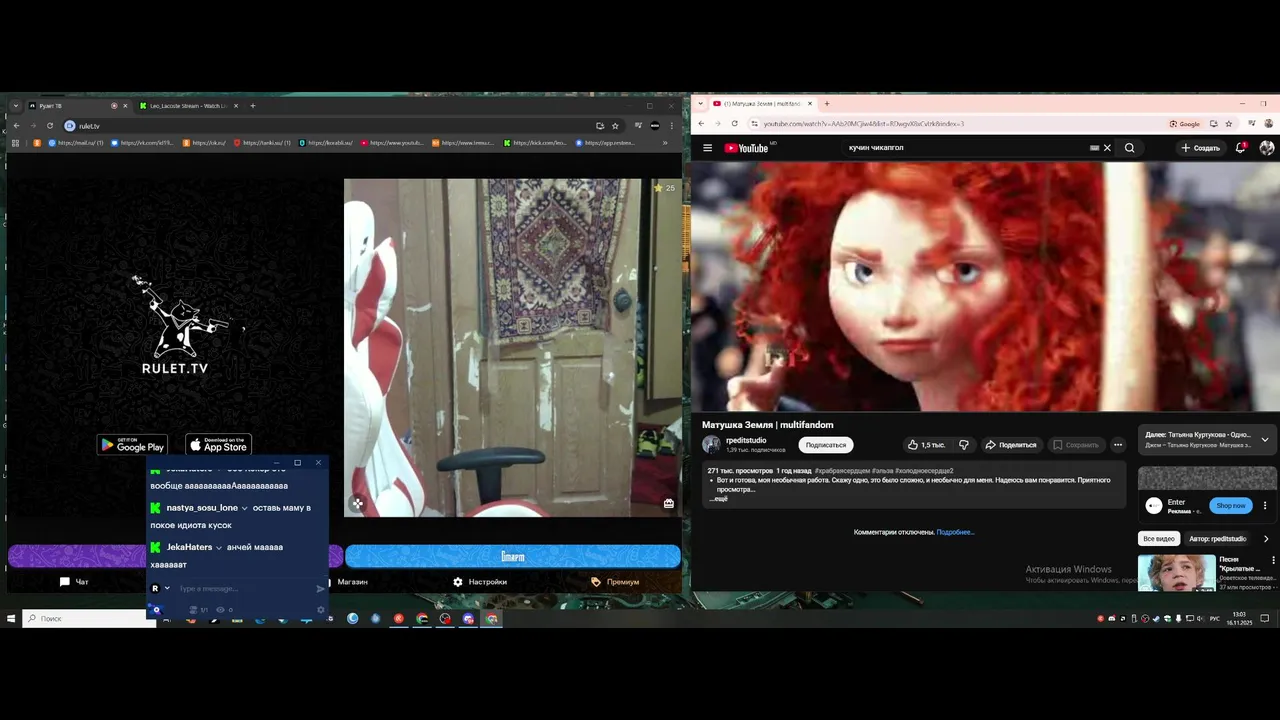Select the Автор: rpeditstudio chip
The height and width of the screenshot is (720, 1280).
click(1217, 539)
